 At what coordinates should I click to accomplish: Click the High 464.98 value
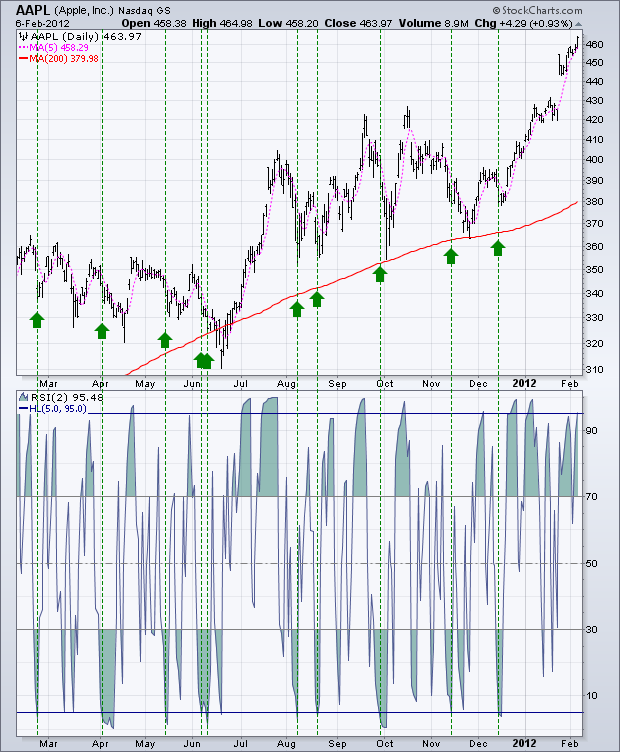(x=222, y=24)
